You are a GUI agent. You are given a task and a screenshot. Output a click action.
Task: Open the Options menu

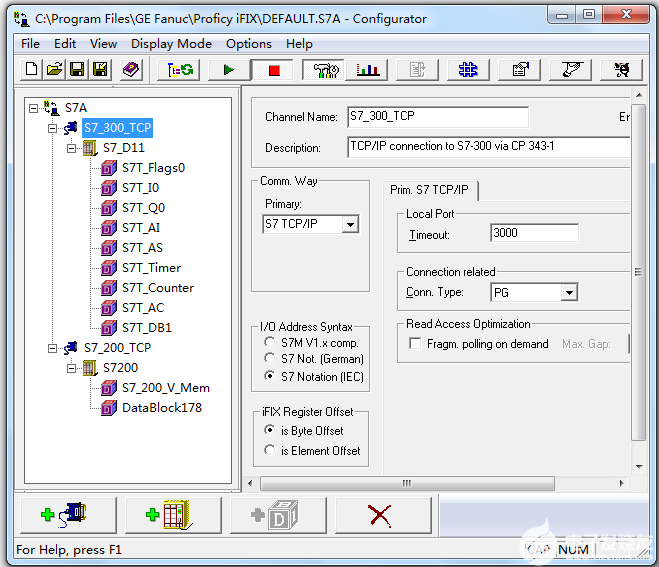[249, 44]
